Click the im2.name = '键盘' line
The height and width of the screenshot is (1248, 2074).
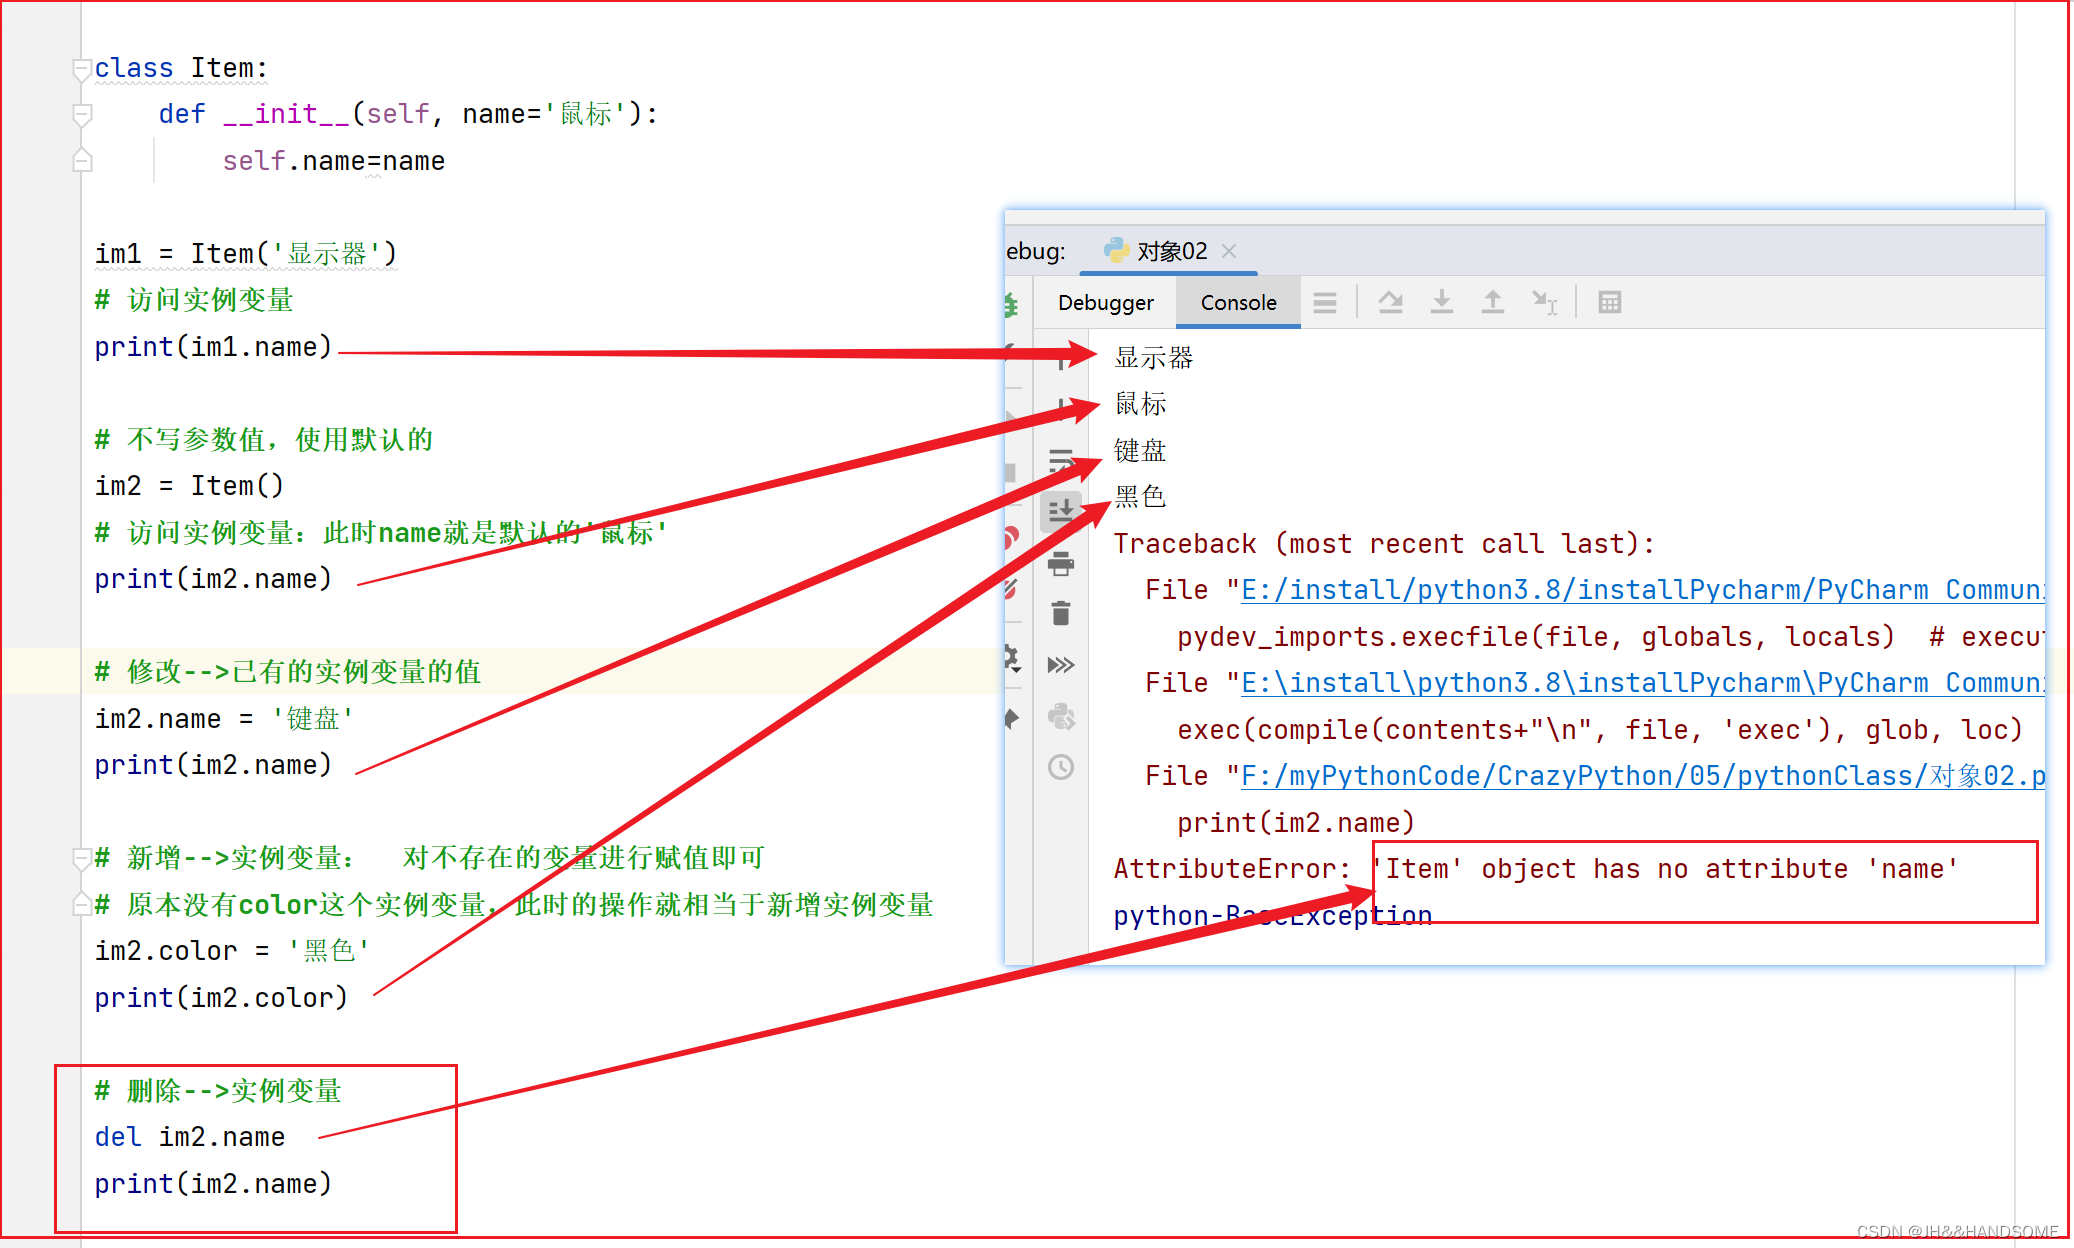click(224, 719)
